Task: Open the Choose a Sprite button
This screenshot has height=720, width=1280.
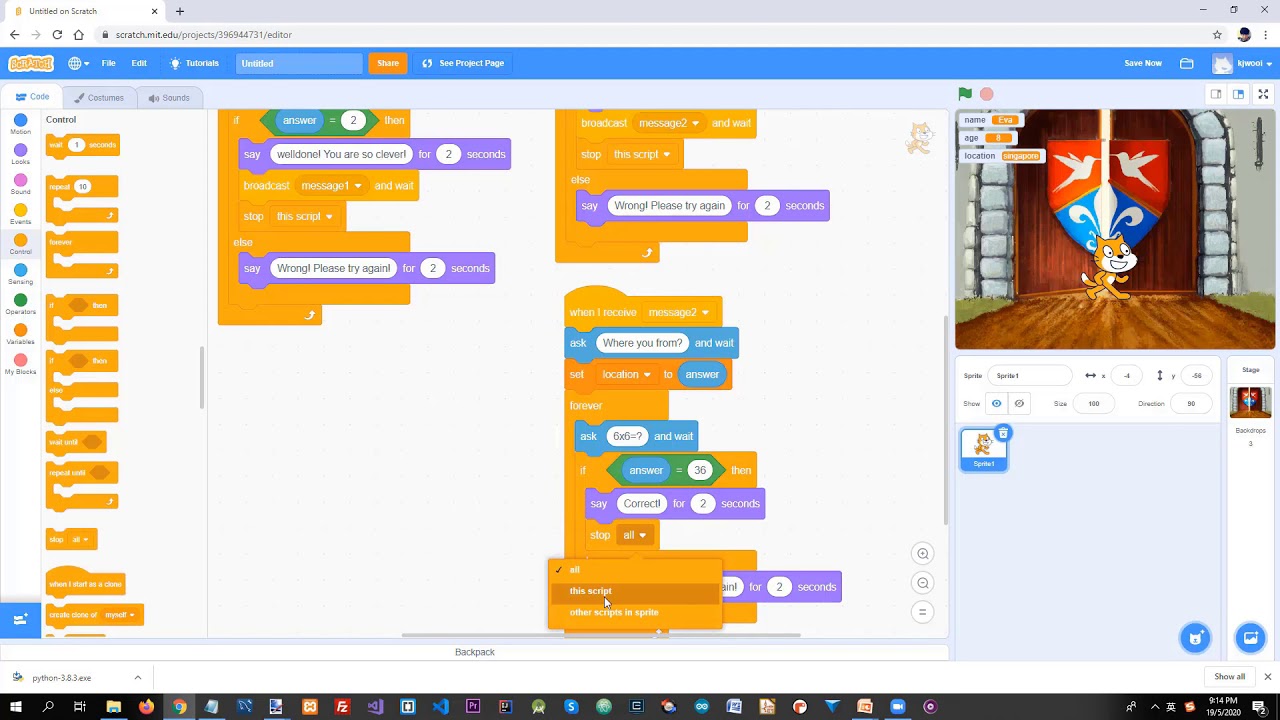Action: click(x=1196, y=638)
